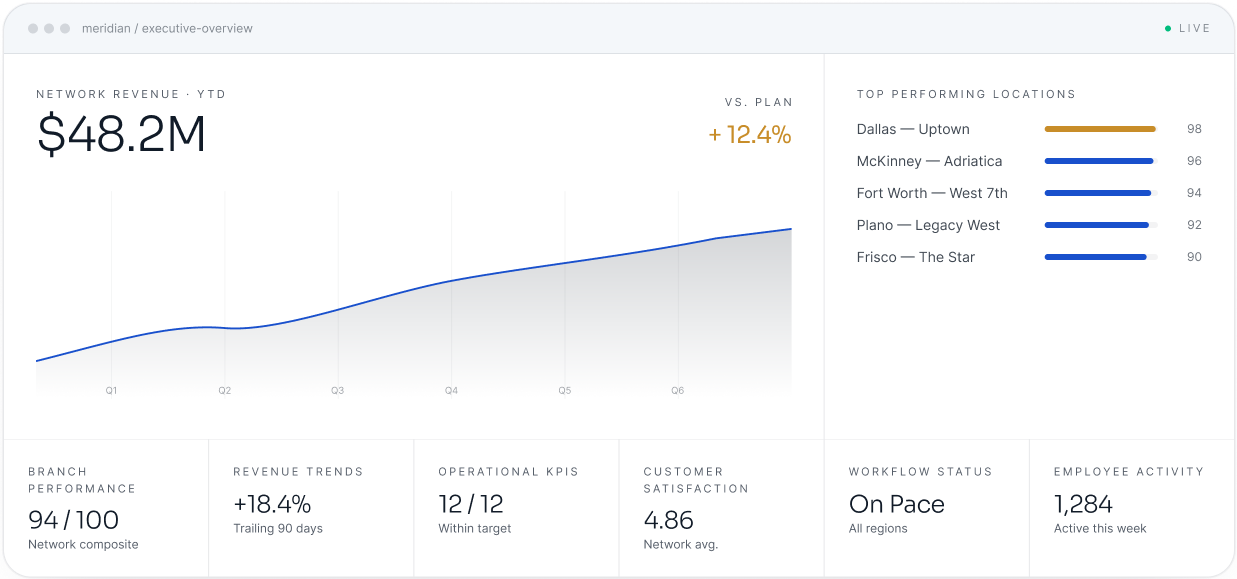
Task: Select the +12.4% versus plan value
Action: [x=750, y=135]
